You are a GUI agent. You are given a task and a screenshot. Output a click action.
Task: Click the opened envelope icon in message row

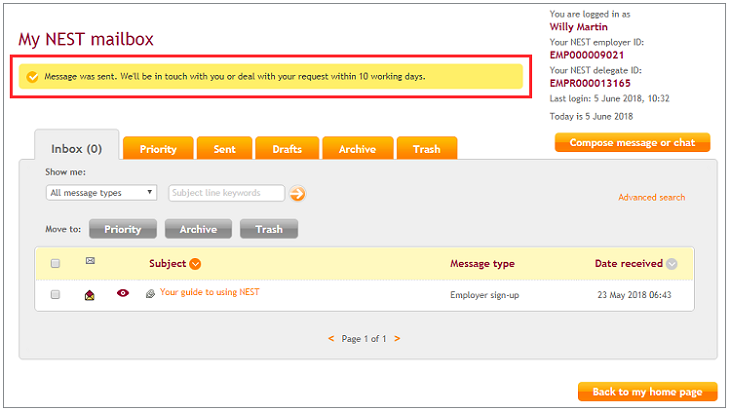(90, 295)
